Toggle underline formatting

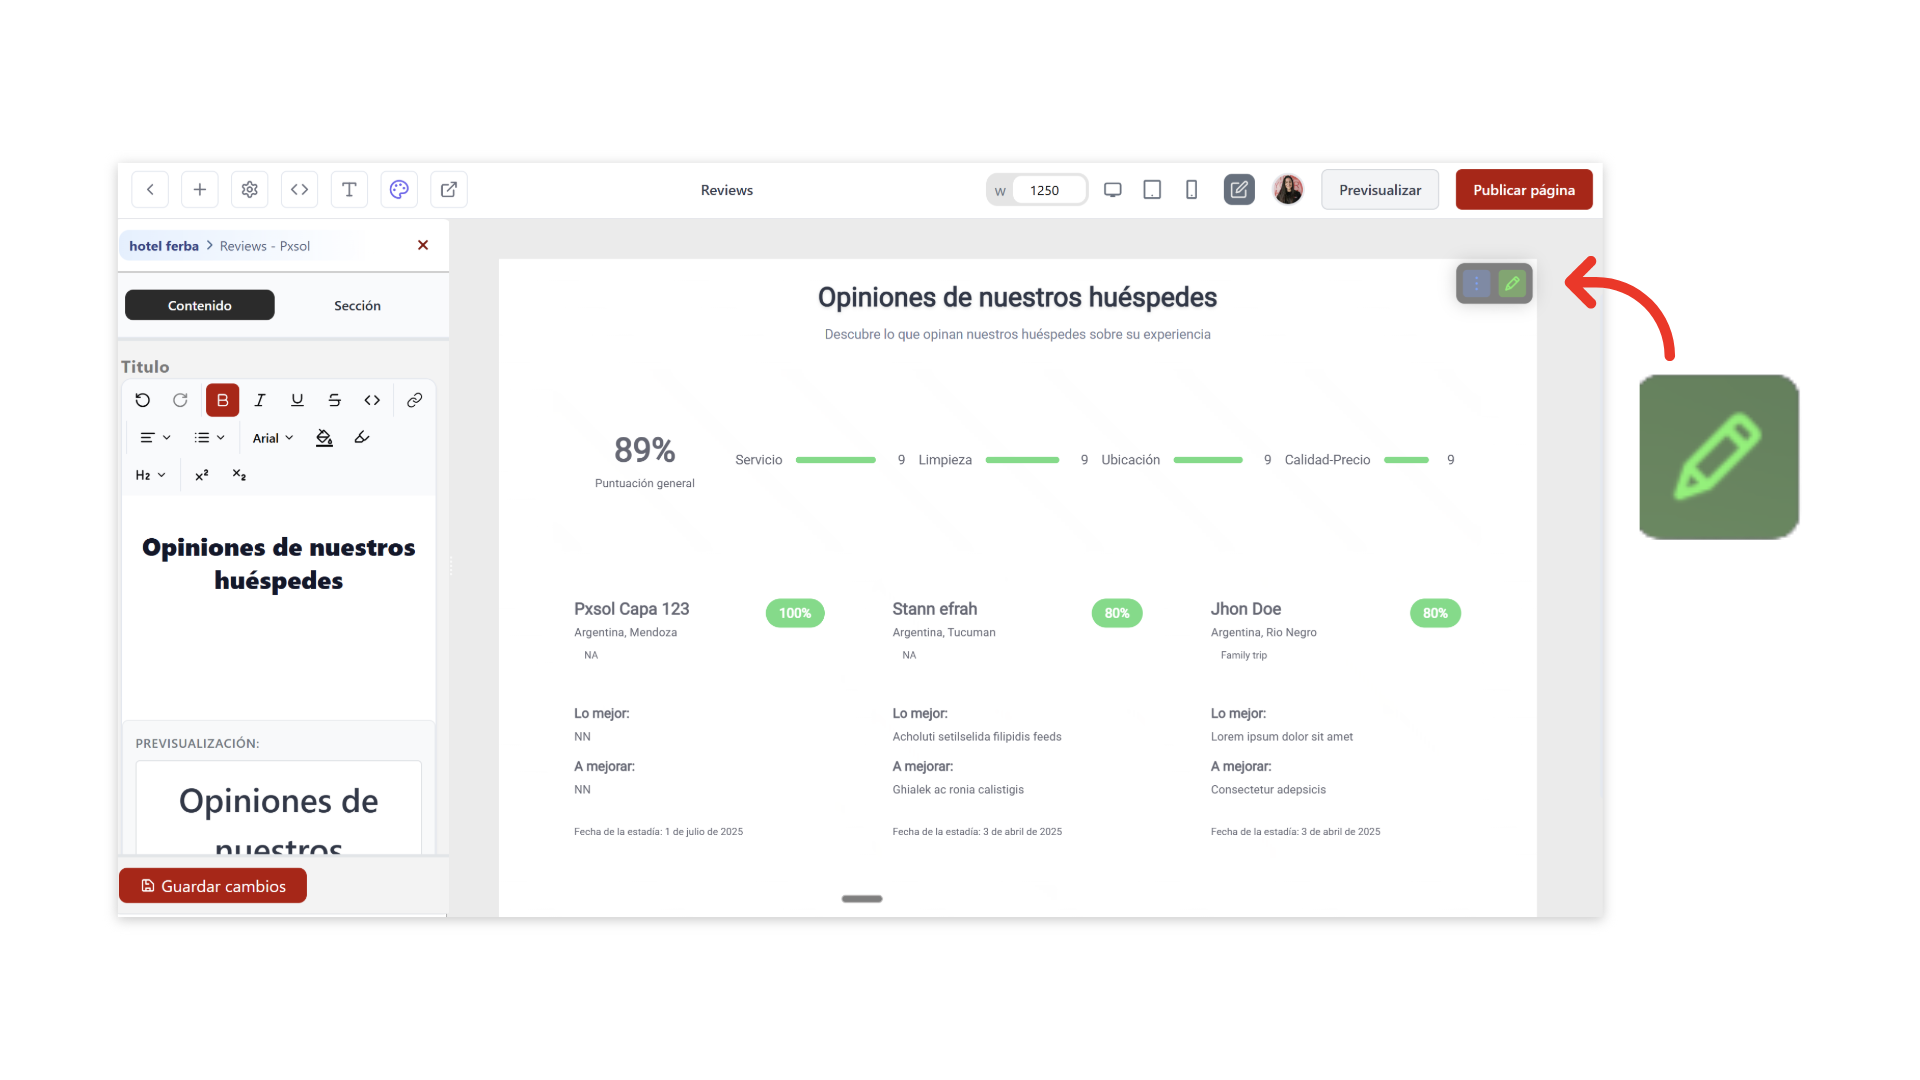tap(297, 400)
